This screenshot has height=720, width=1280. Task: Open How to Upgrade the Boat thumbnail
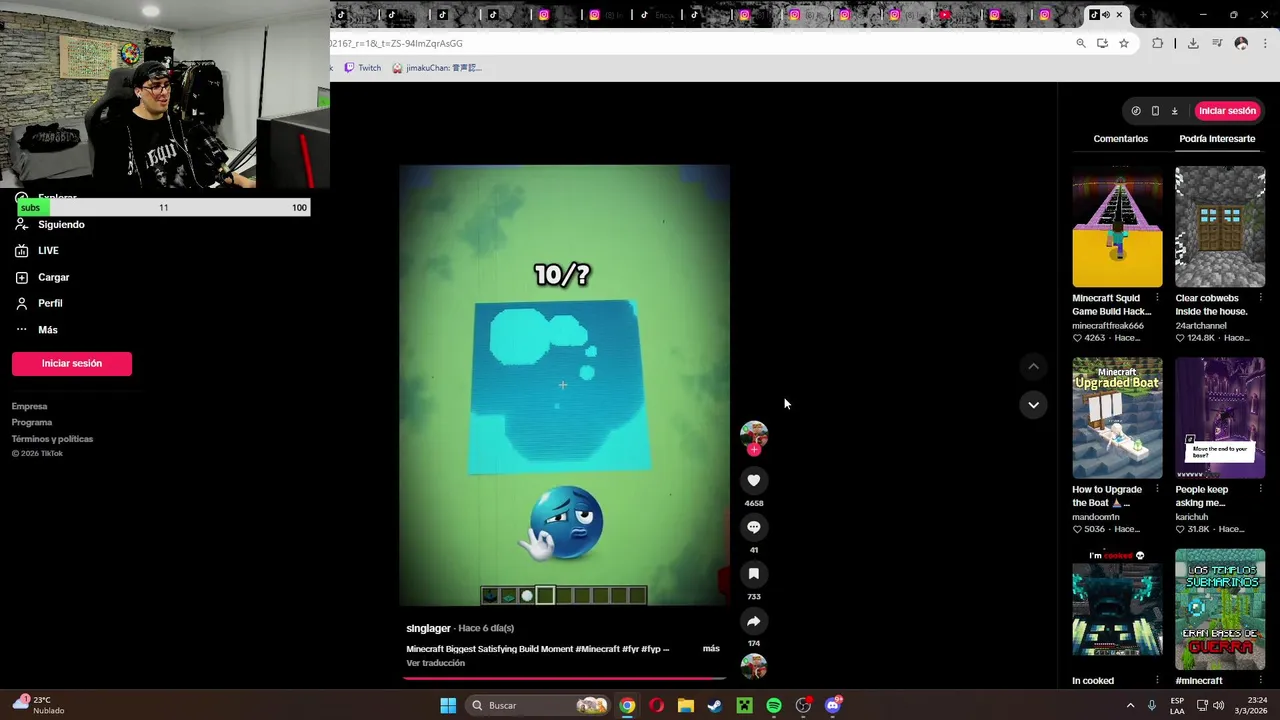[x=1117, y=418]
